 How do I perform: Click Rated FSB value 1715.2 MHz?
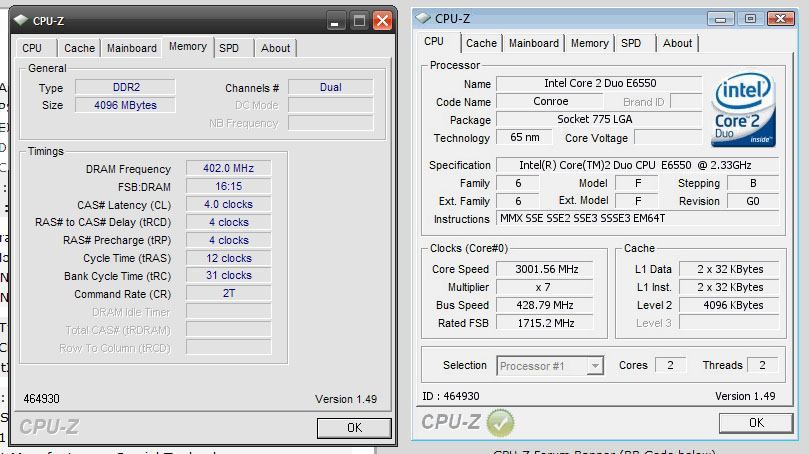pyautogui.click(x=545, y=323)
